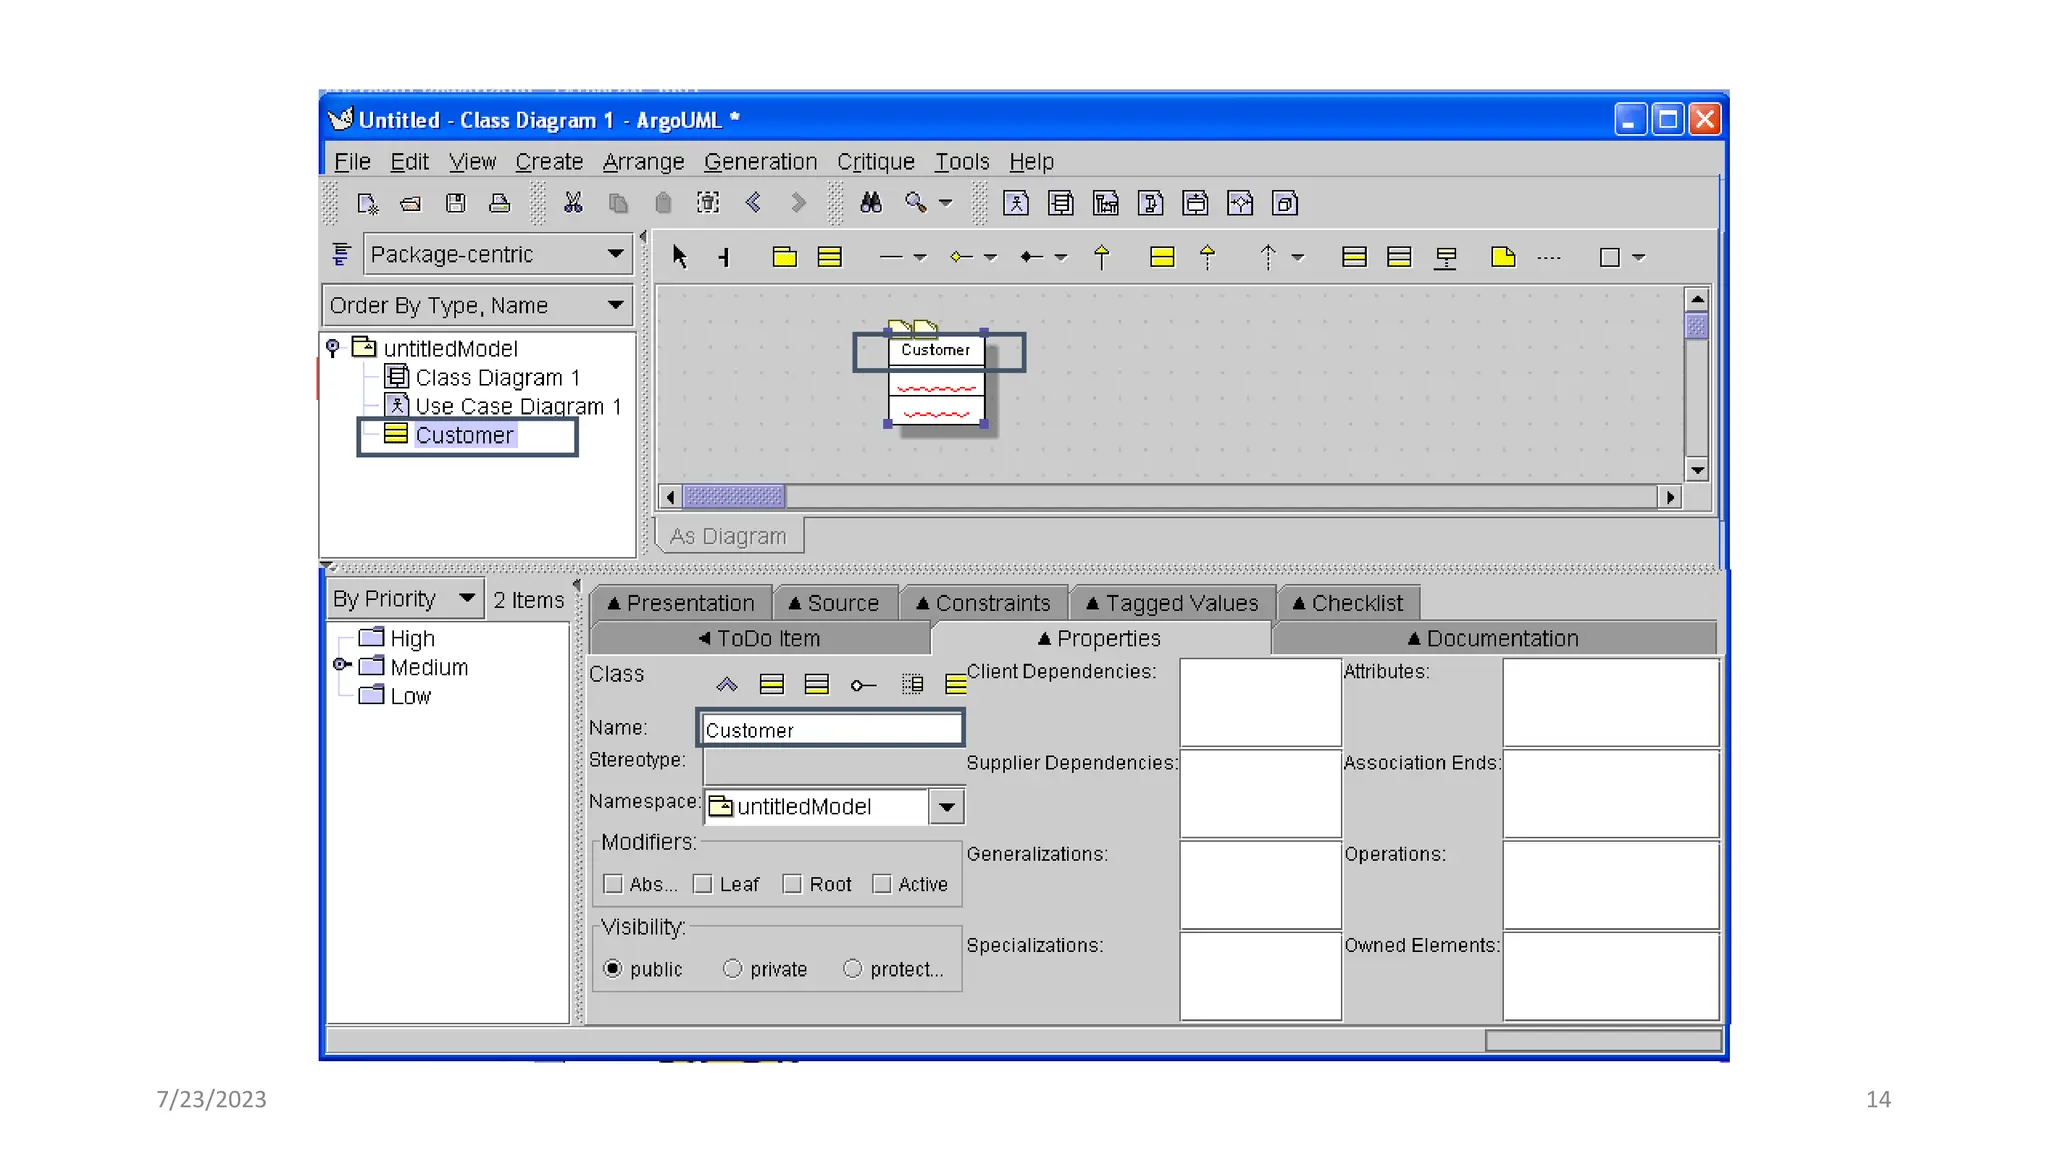Create new Class diagram icon in toolbar

1061,204
